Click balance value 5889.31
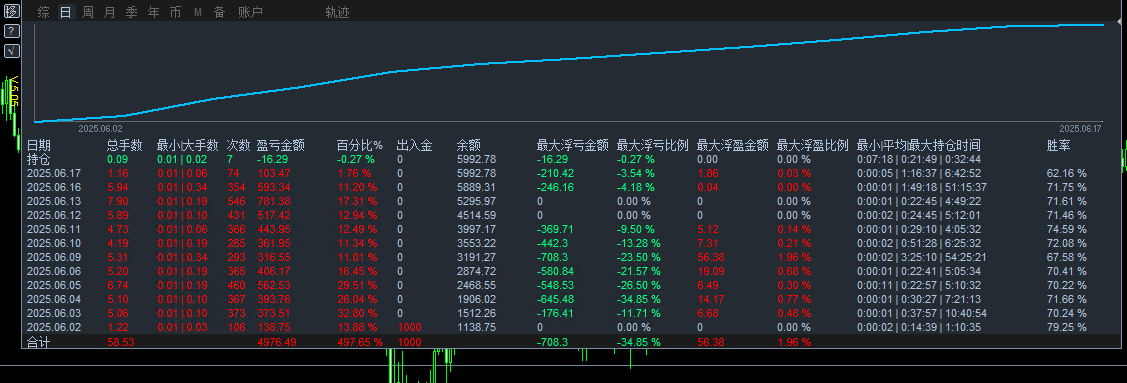 click(x=476, y=187)
